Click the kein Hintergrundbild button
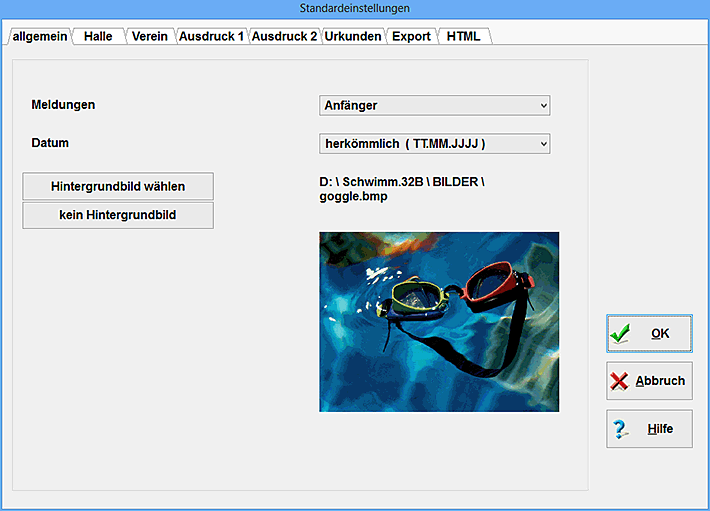The height and width of the screenshot is (511, 710). click(x=118, y=215)
